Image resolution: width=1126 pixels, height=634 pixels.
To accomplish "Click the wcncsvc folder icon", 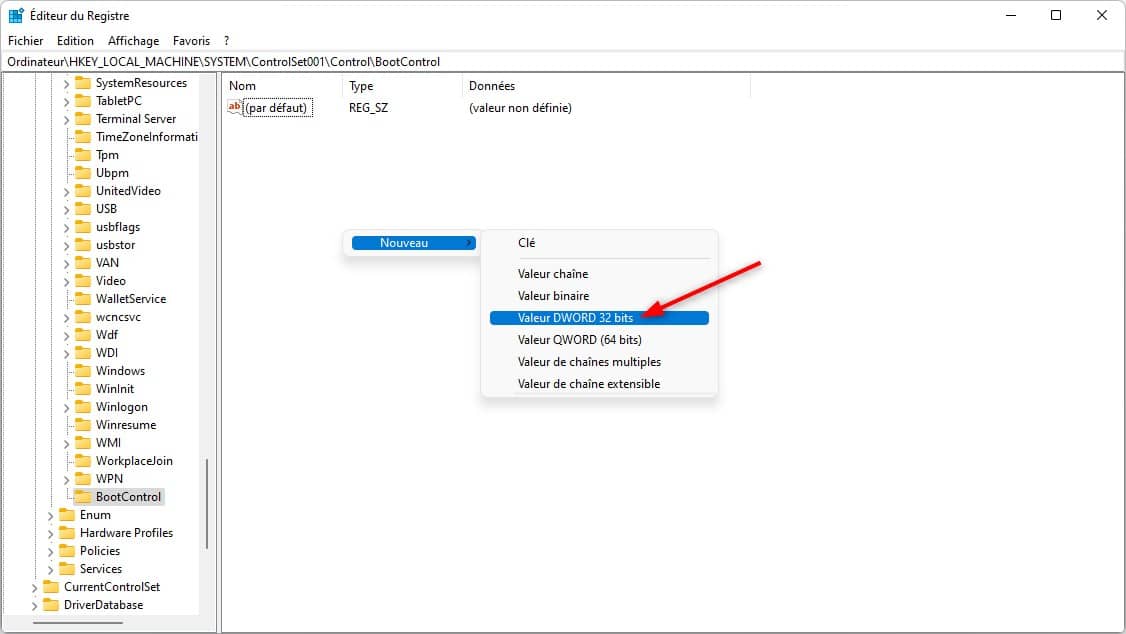I will point(83,317).
